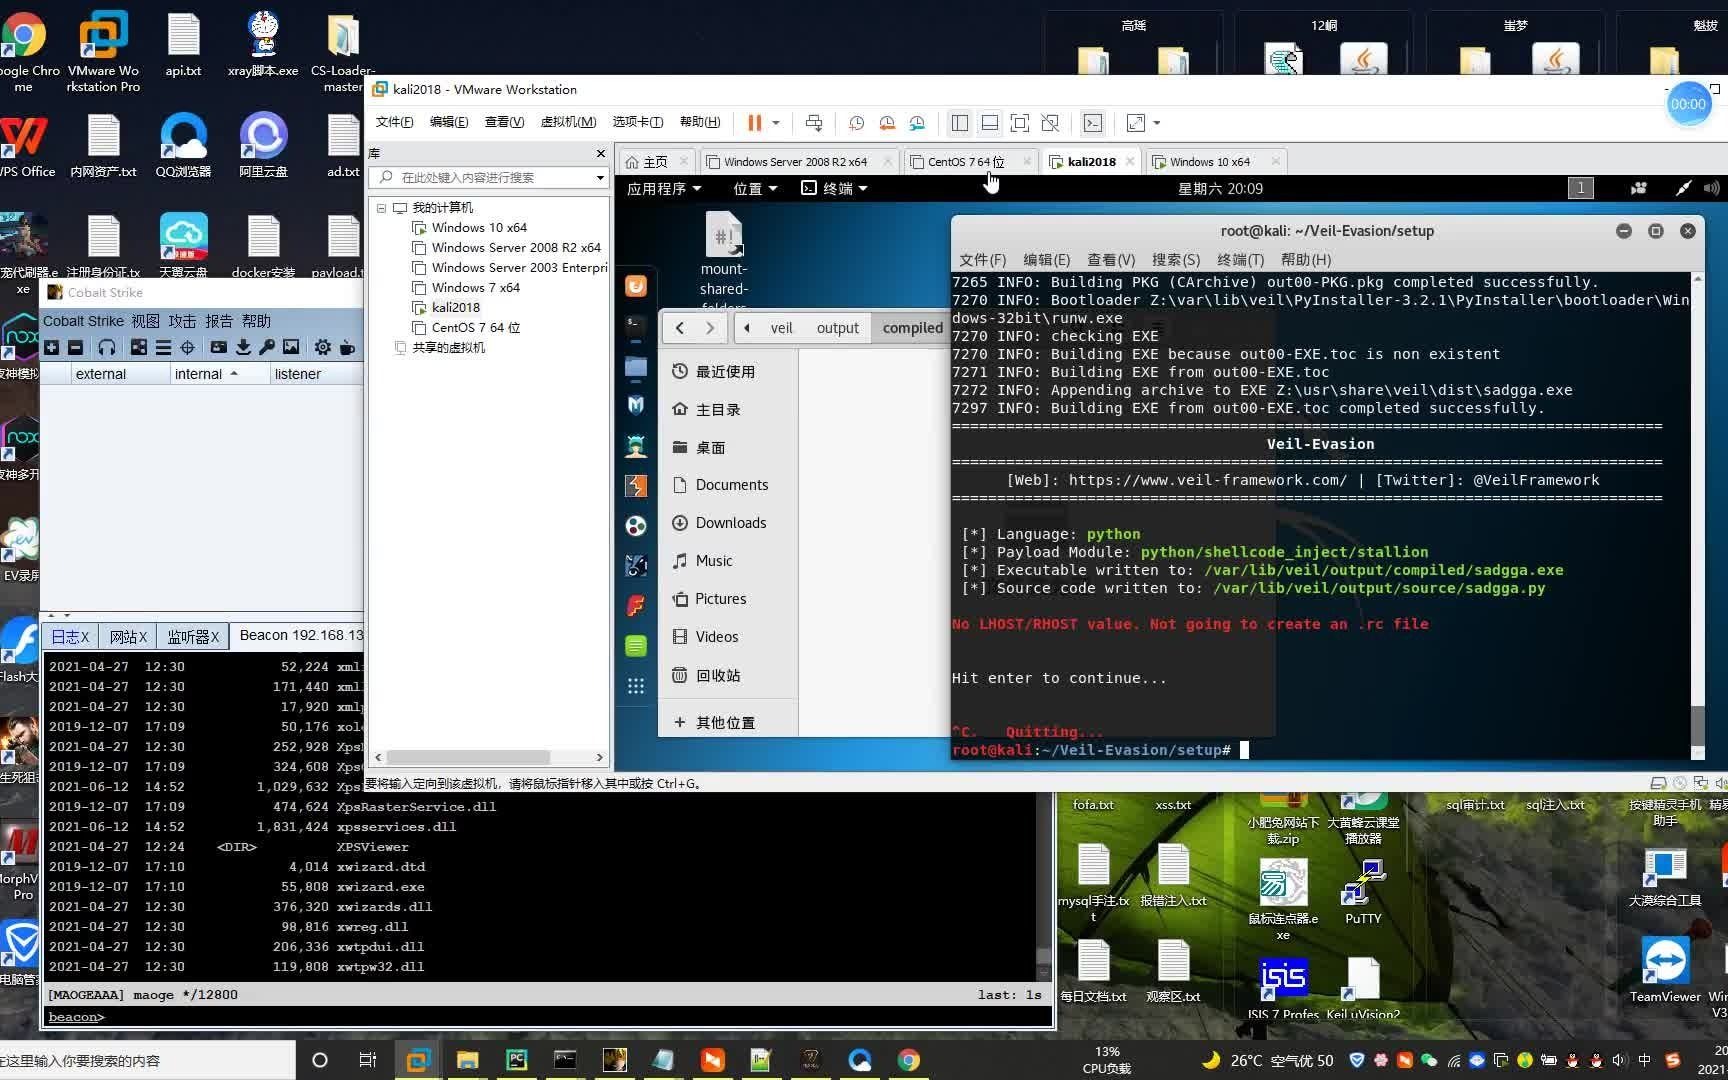Click the compiled breadcrumb in file manager

pyautogui.click(x=912, y=328)
